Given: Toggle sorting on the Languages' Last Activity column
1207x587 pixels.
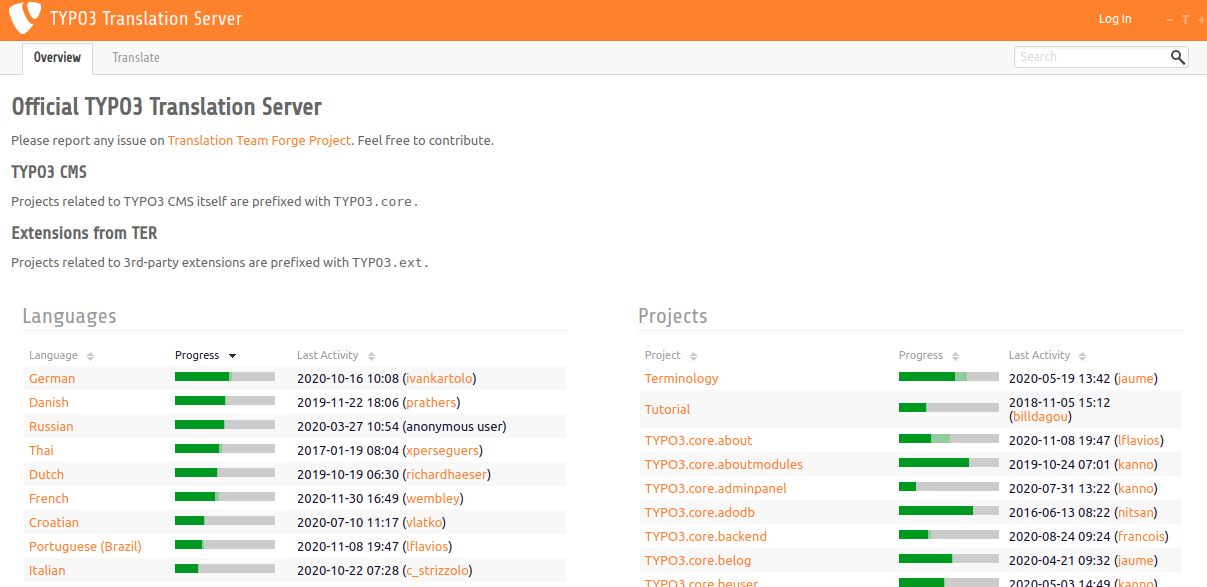Looking at the screenshot, I should click(x=370, y=355).
